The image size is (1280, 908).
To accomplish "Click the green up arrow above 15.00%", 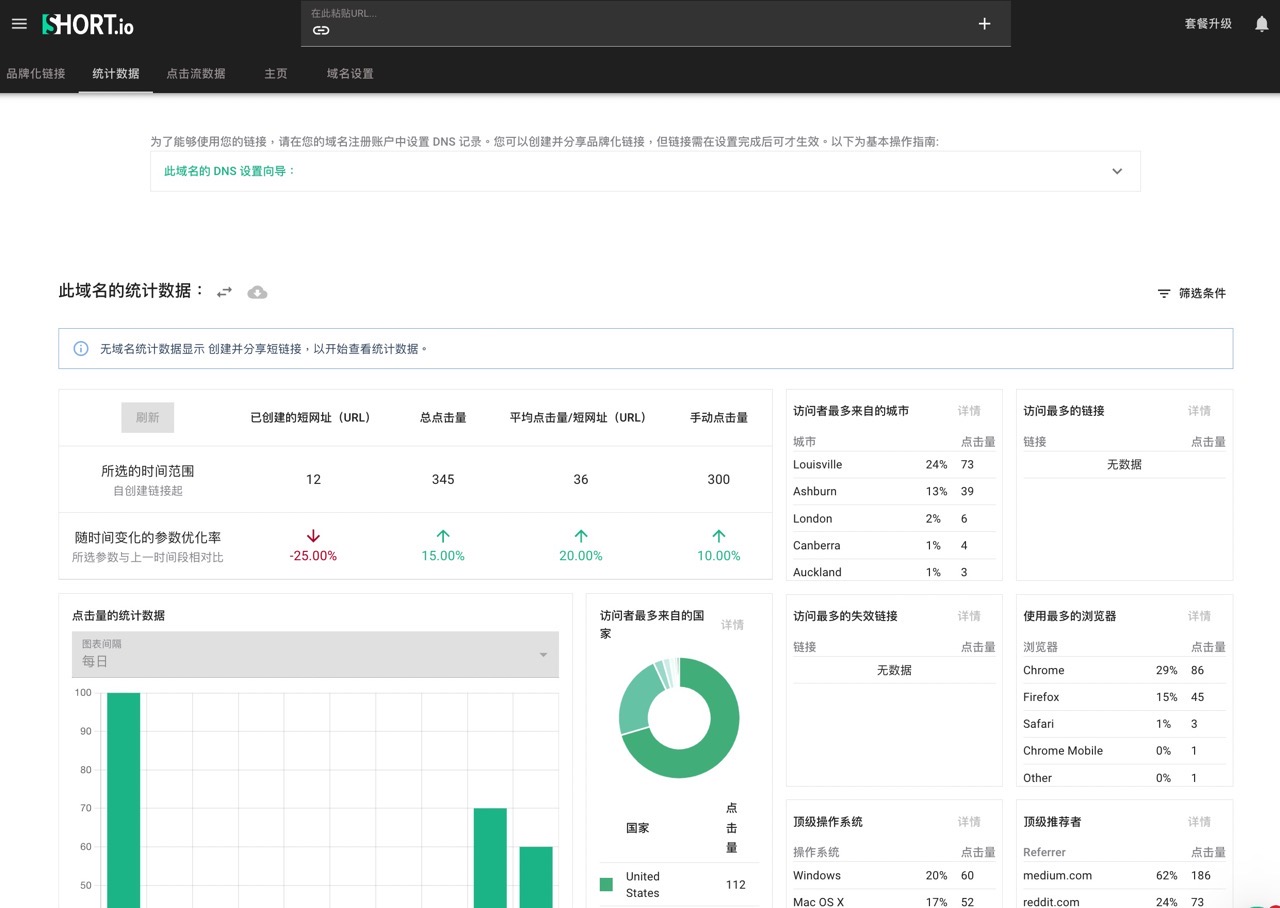I will click(x=443, y=536).
